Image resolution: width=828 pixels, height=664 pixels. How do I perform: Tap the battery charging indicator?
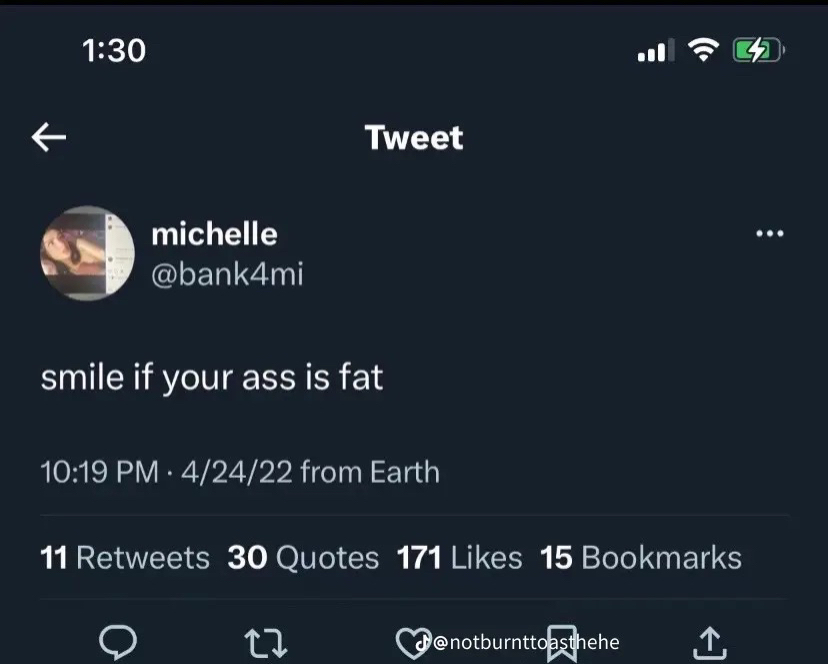(759, 49)
